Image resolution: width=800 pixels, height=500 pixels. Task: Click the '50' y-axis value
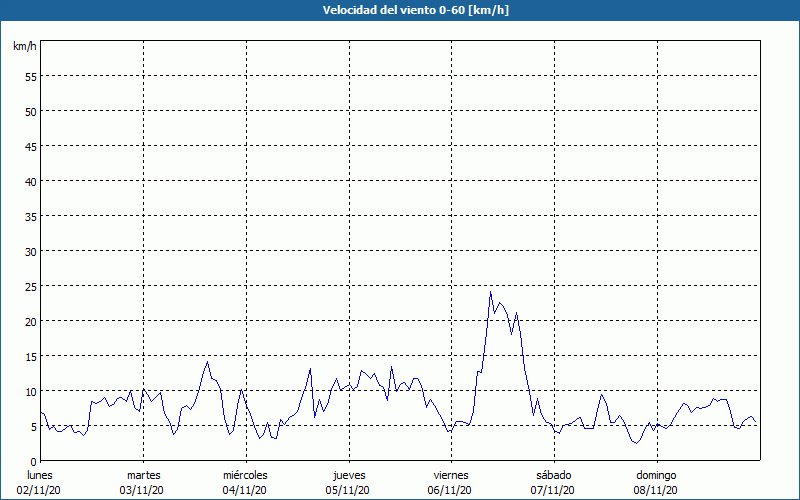tap(31, 112)
